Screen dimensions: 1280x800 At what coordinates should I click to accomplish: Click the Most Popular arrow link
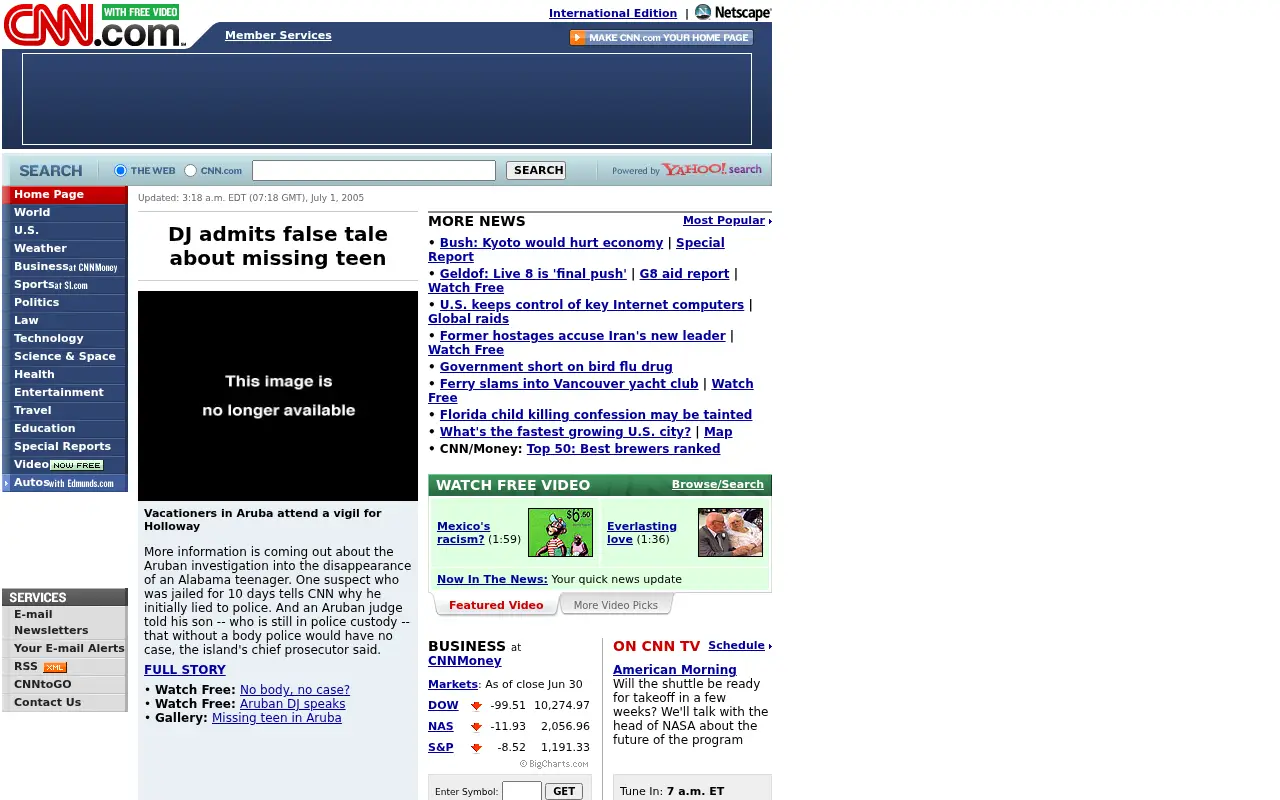(x=727, y=220)
